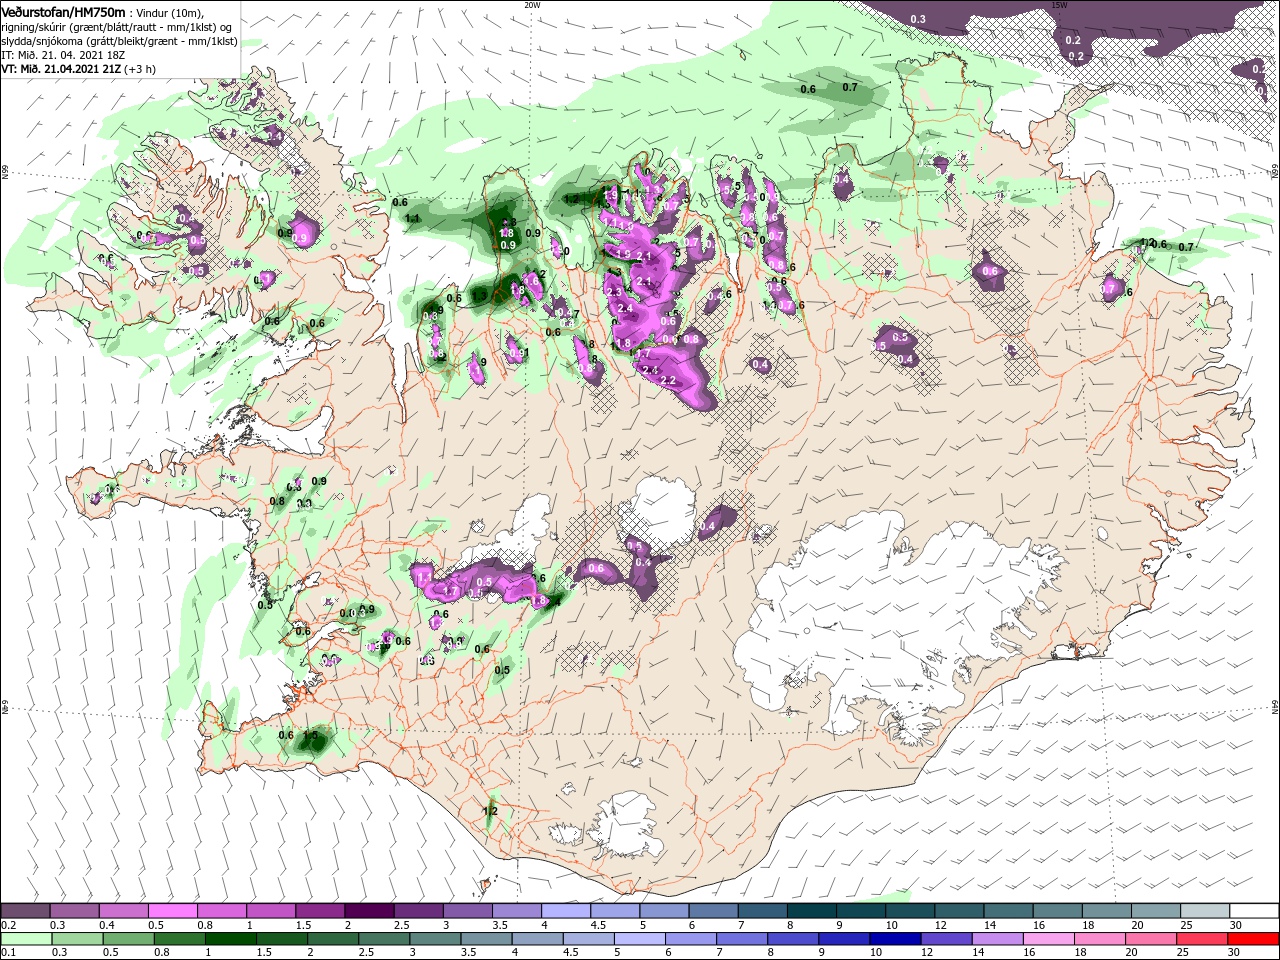The image size is (1280, 960).
Task: Click the 2.2 snowfall value on the map
Action: (669, 381)
